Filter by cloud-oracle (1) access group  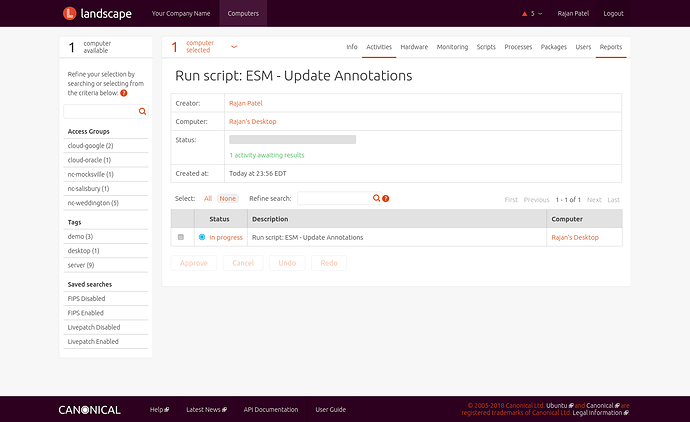(89, 160)
